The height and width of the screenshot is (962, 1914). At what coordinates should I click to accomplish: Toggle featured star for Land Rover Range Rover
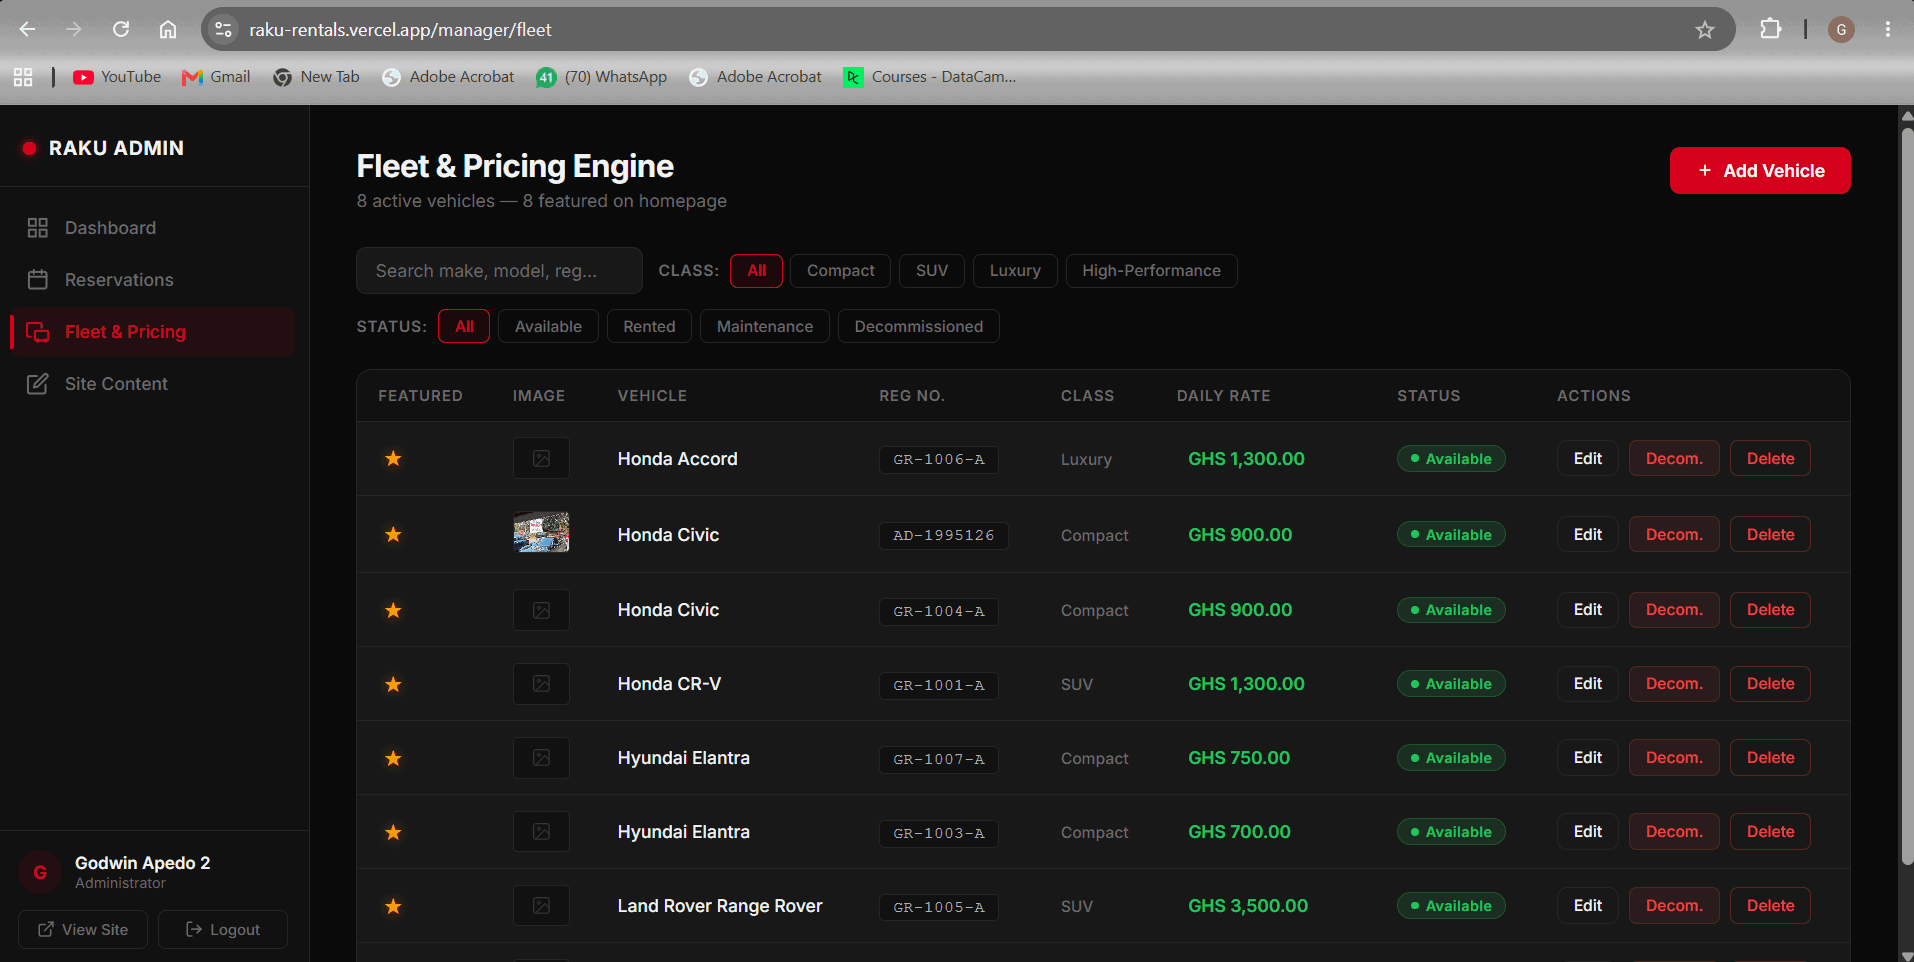(x=394, y=906)
